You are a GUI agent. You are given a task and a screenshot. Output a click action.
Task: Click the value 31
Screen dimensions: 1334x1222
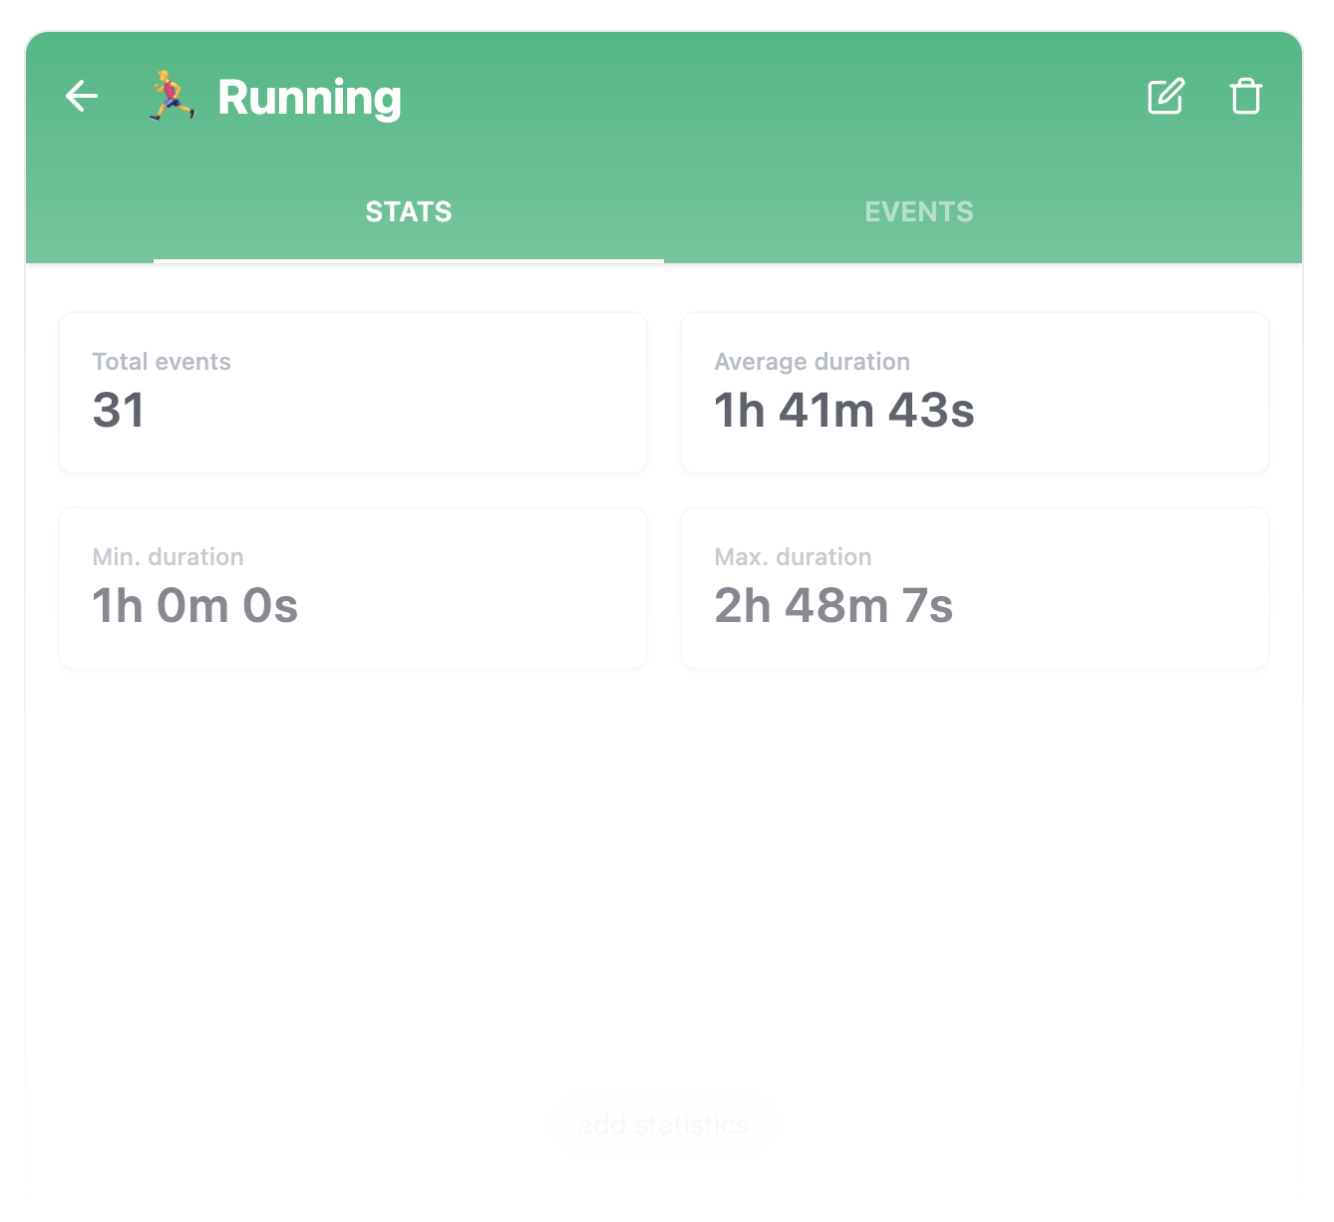point(119,411)
